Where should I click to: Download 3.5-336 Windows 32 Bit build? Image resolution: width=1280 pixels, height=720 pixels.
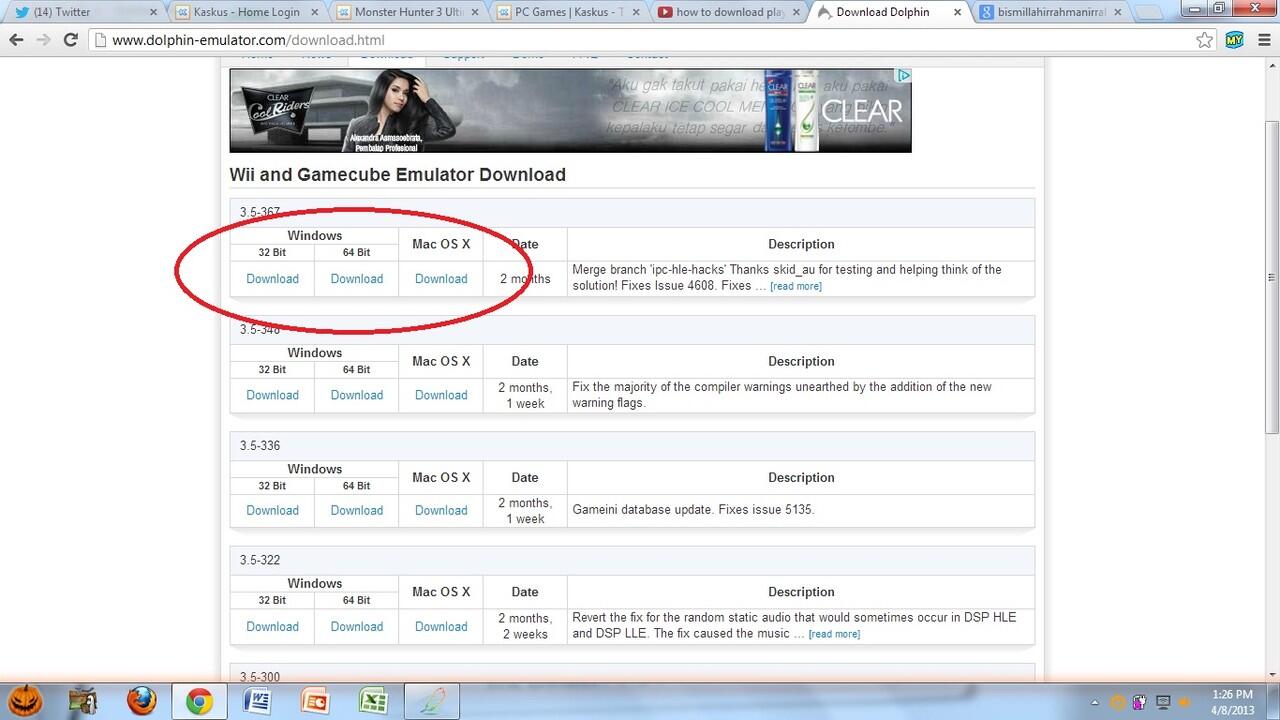272,510
